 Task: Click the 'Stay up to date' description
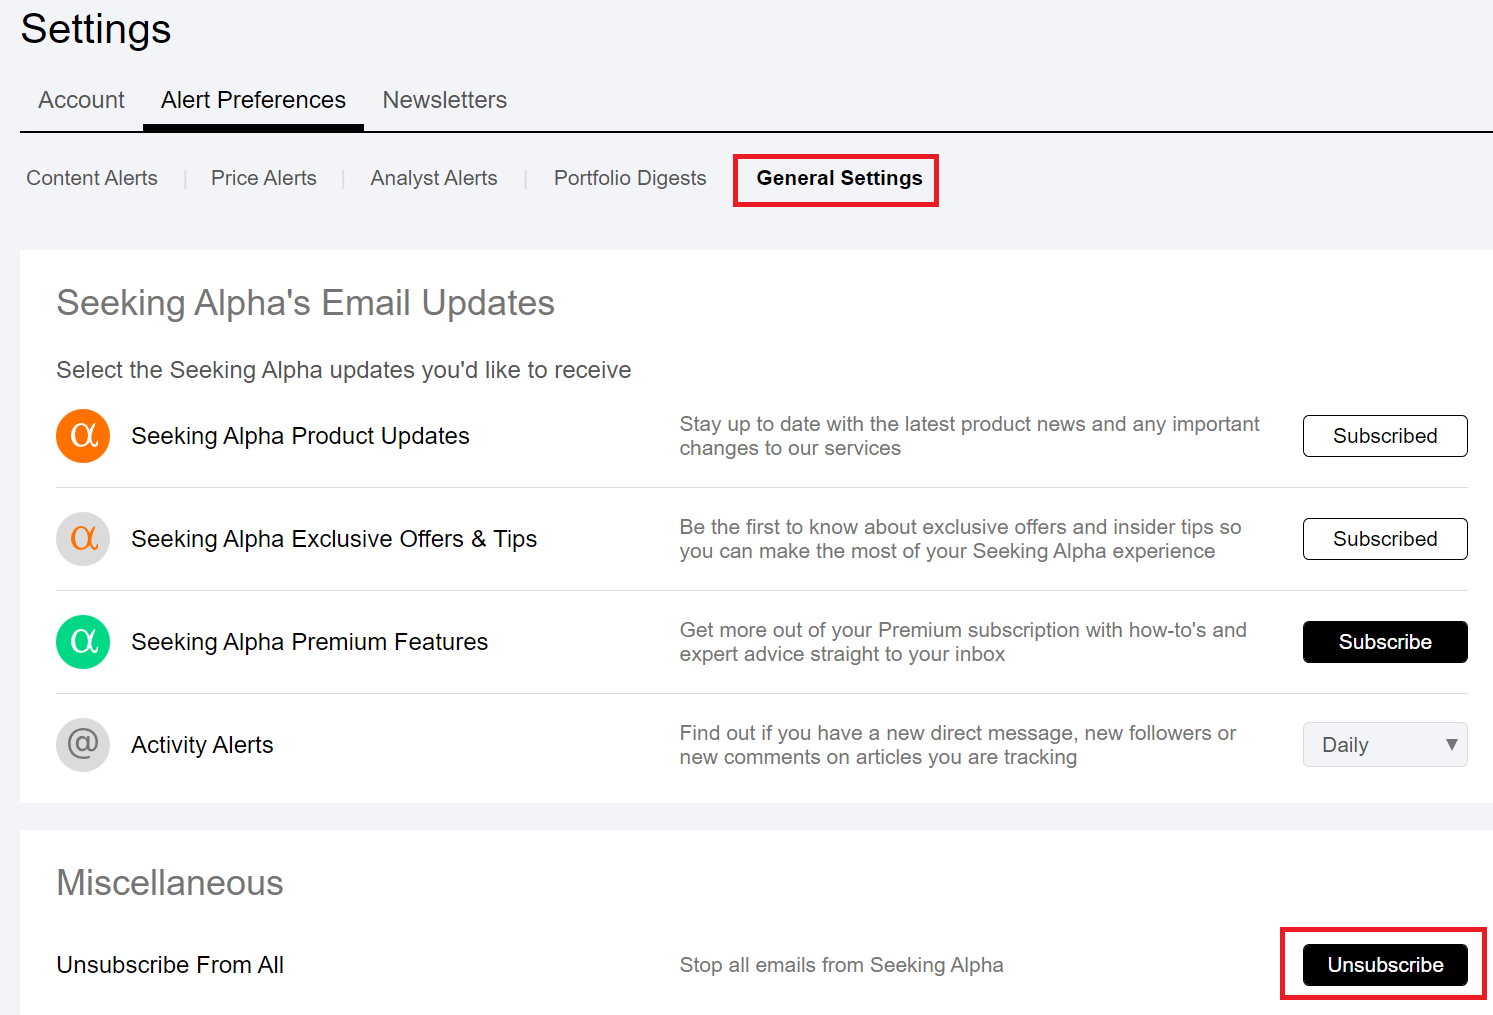(969, 436)
